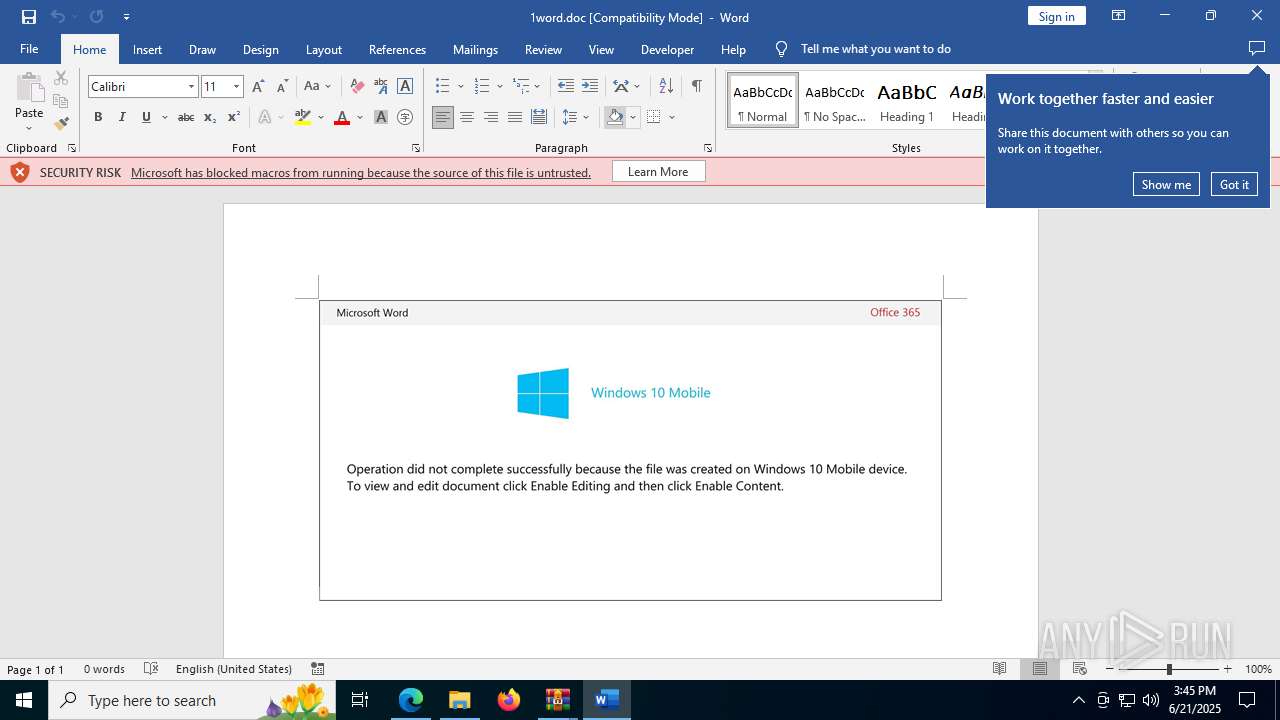The width and height of the screenshot is (1280, 720).
Task: Justify paragraph text
Action: pos(515,117)
